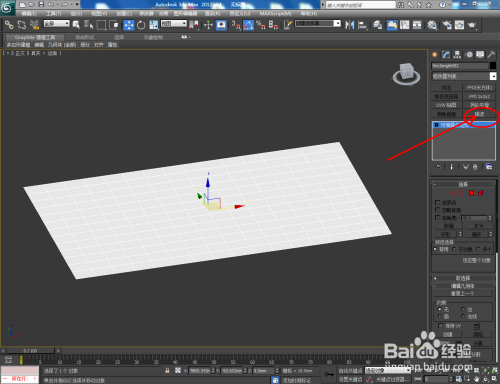Click the time slider 0 / 100 handle
500x384 pixels.
30,351
